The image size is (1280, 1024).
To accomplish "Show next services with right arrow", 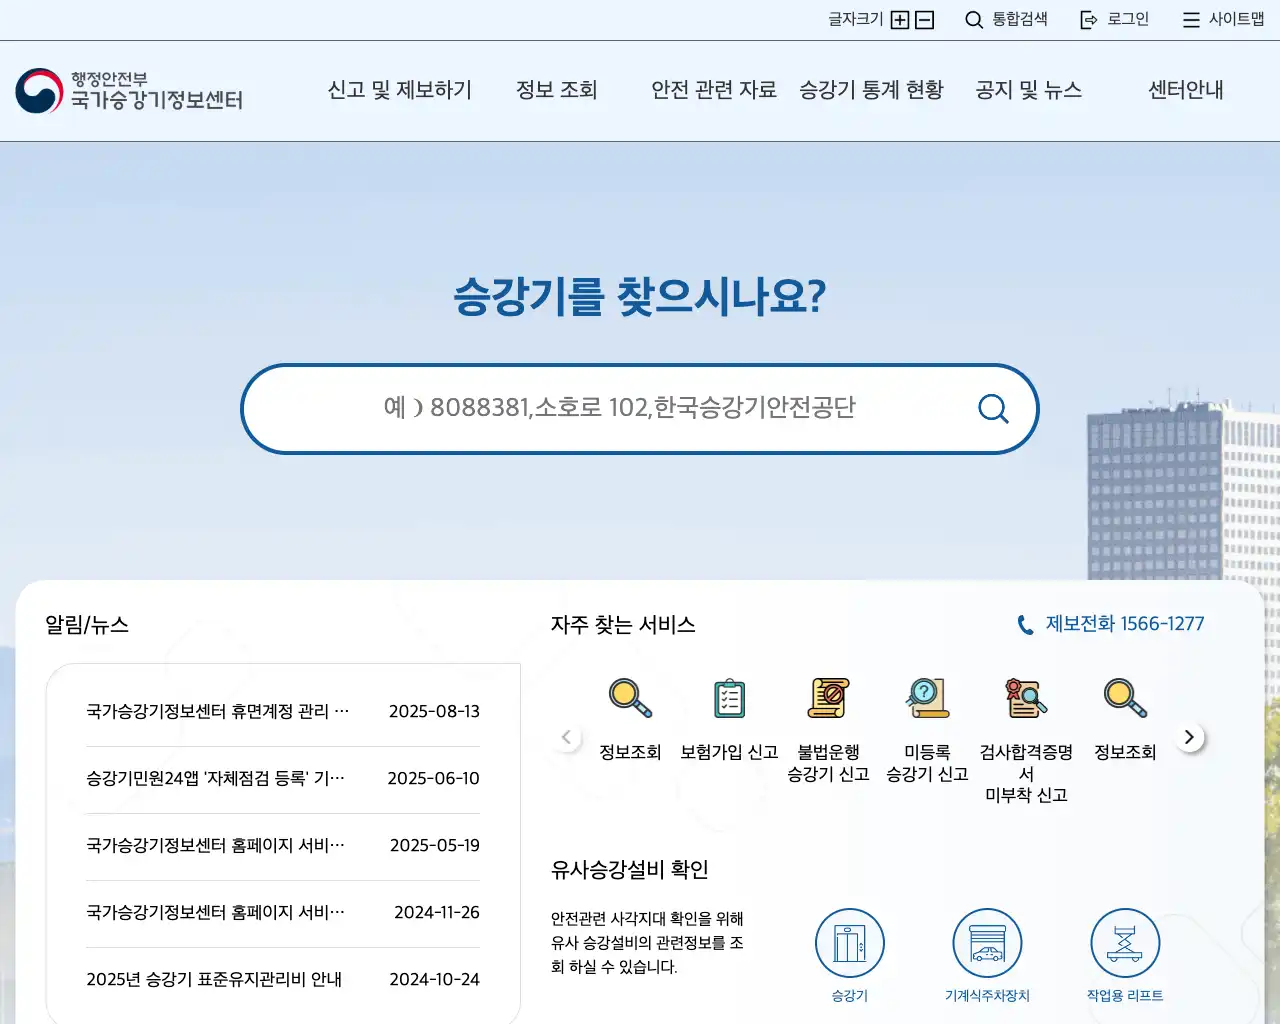I will coord(1189,738).
